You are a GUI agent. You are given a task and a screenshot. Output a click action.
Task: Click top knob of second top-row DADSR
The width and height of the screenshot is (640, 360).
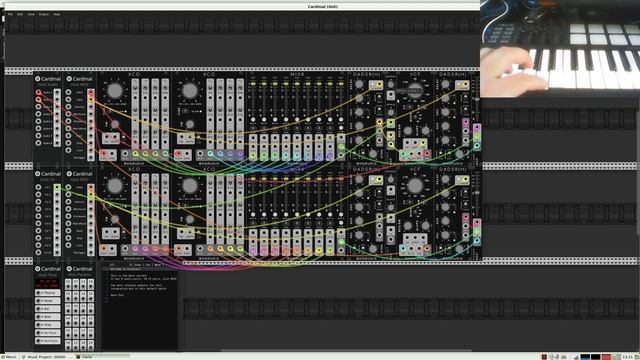pyautogui.click(x=445, y=84)
